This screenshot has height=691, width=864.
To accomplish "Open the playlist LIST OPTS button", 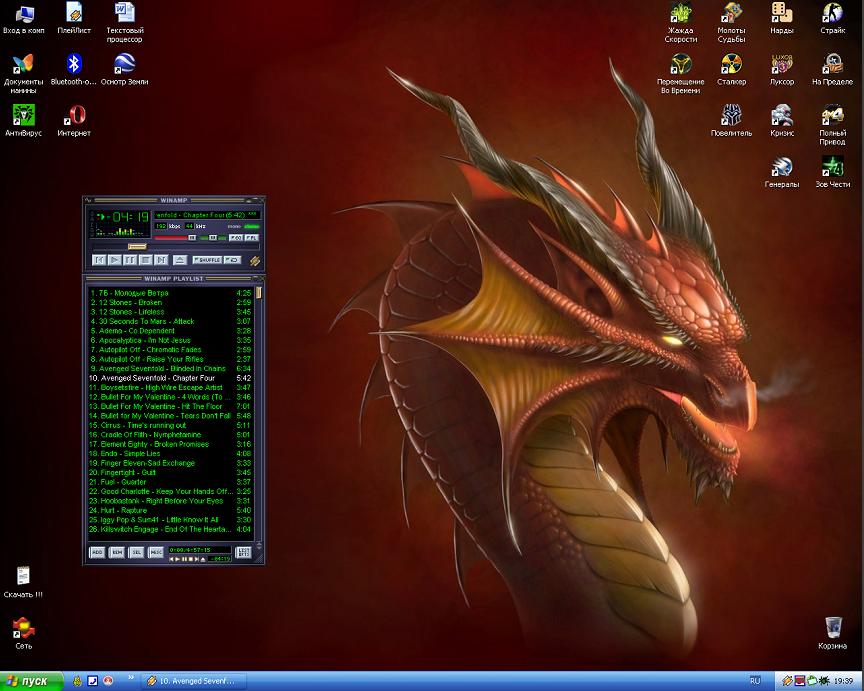I will [x=243, y=552].
